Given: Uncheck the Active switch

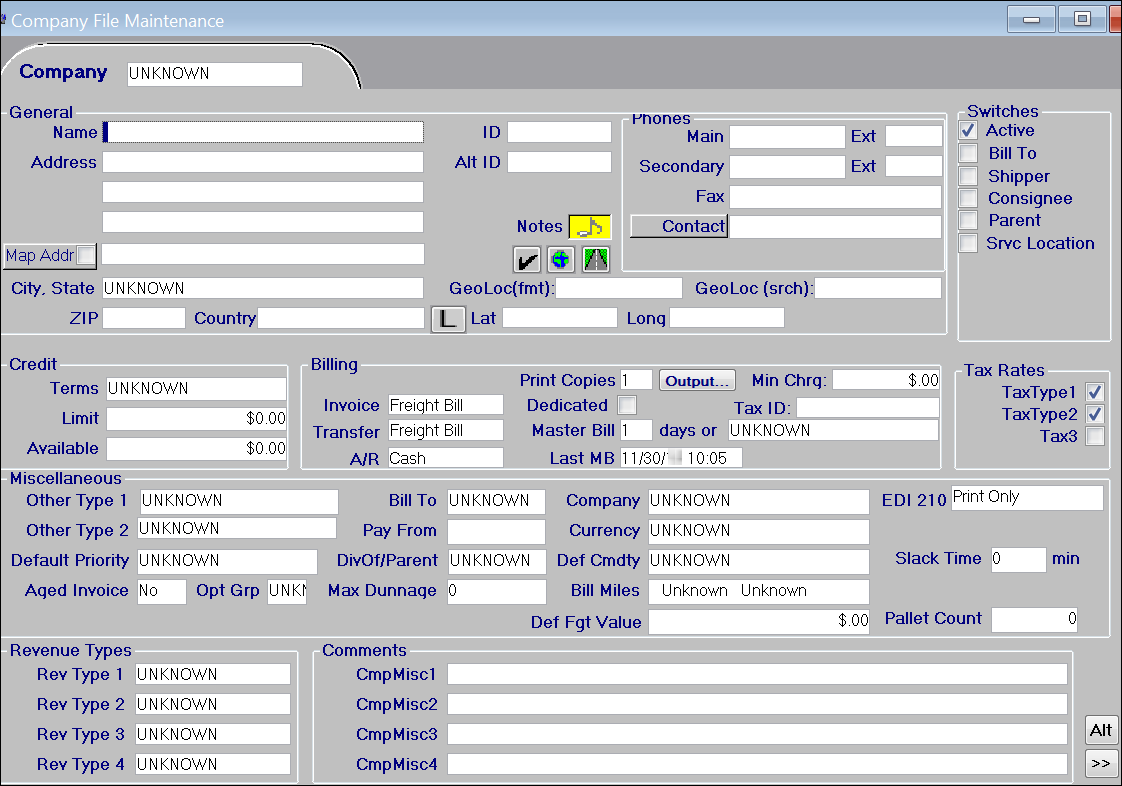Looking at the screenshot, I should [968, 131].
